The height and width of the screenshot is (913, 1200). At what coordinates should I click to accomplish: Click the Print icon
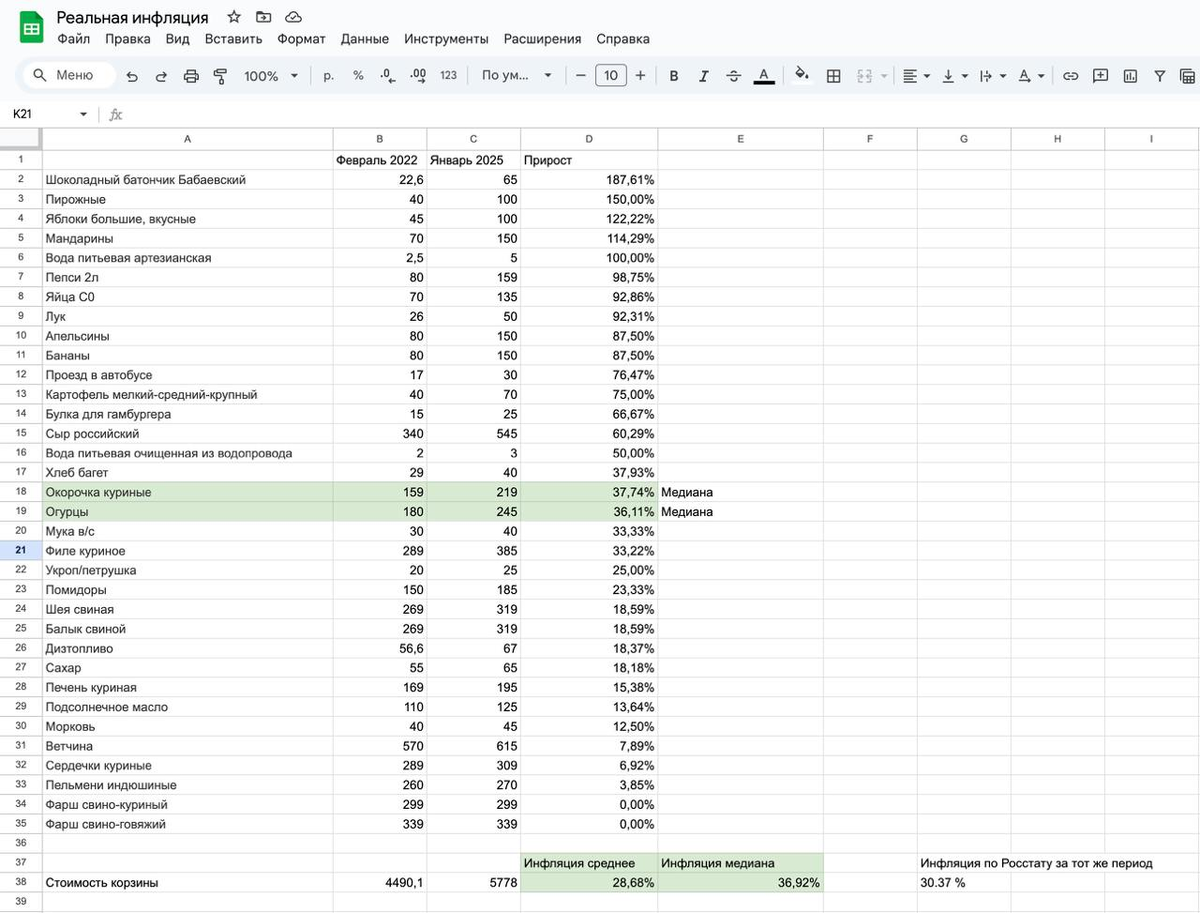coord(191,76)
